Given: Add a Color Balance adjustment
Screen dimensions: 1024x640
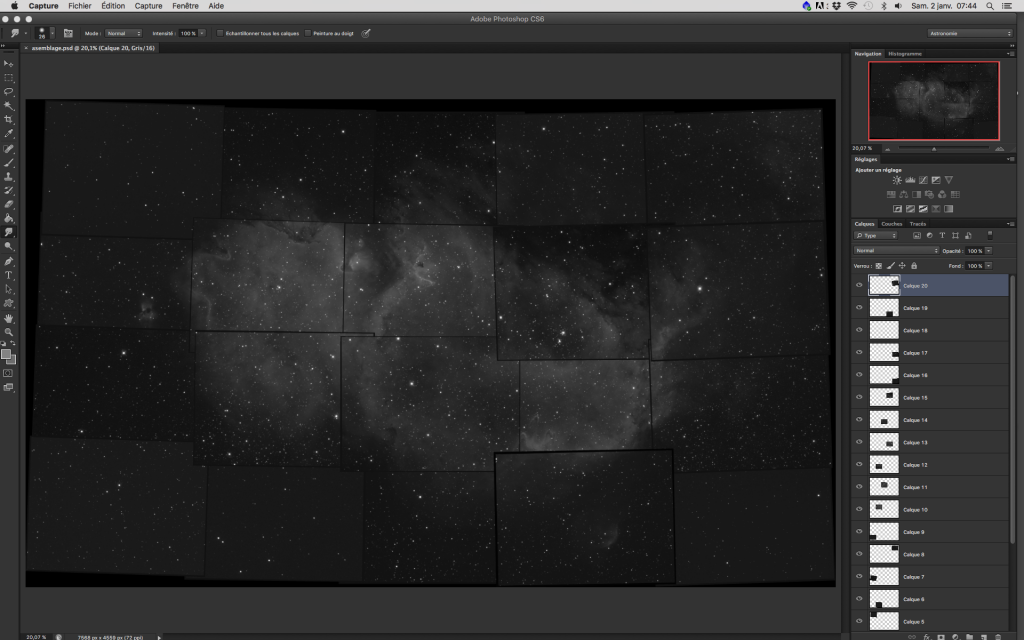Looking at the screenshot, I should click(903, 195).
